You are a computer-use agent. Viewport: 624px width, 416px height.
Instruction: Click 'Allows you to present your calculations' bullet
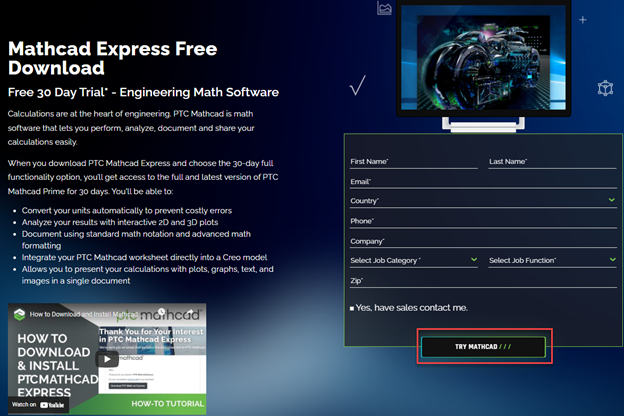[148, 275]
